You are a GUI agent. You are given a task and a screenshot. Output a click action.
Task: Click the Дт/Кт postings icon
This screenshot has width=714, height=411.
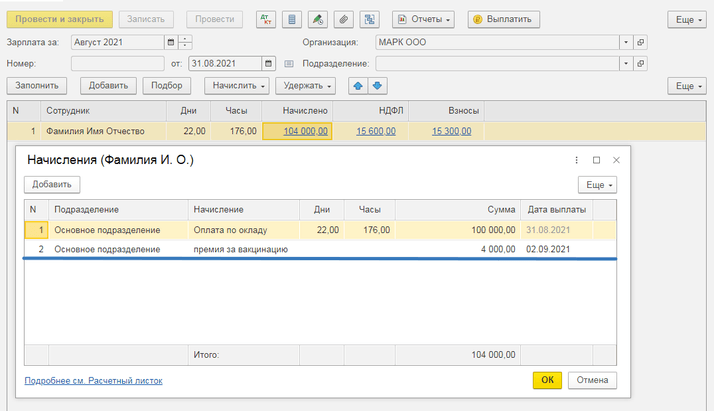pos(266,19)
